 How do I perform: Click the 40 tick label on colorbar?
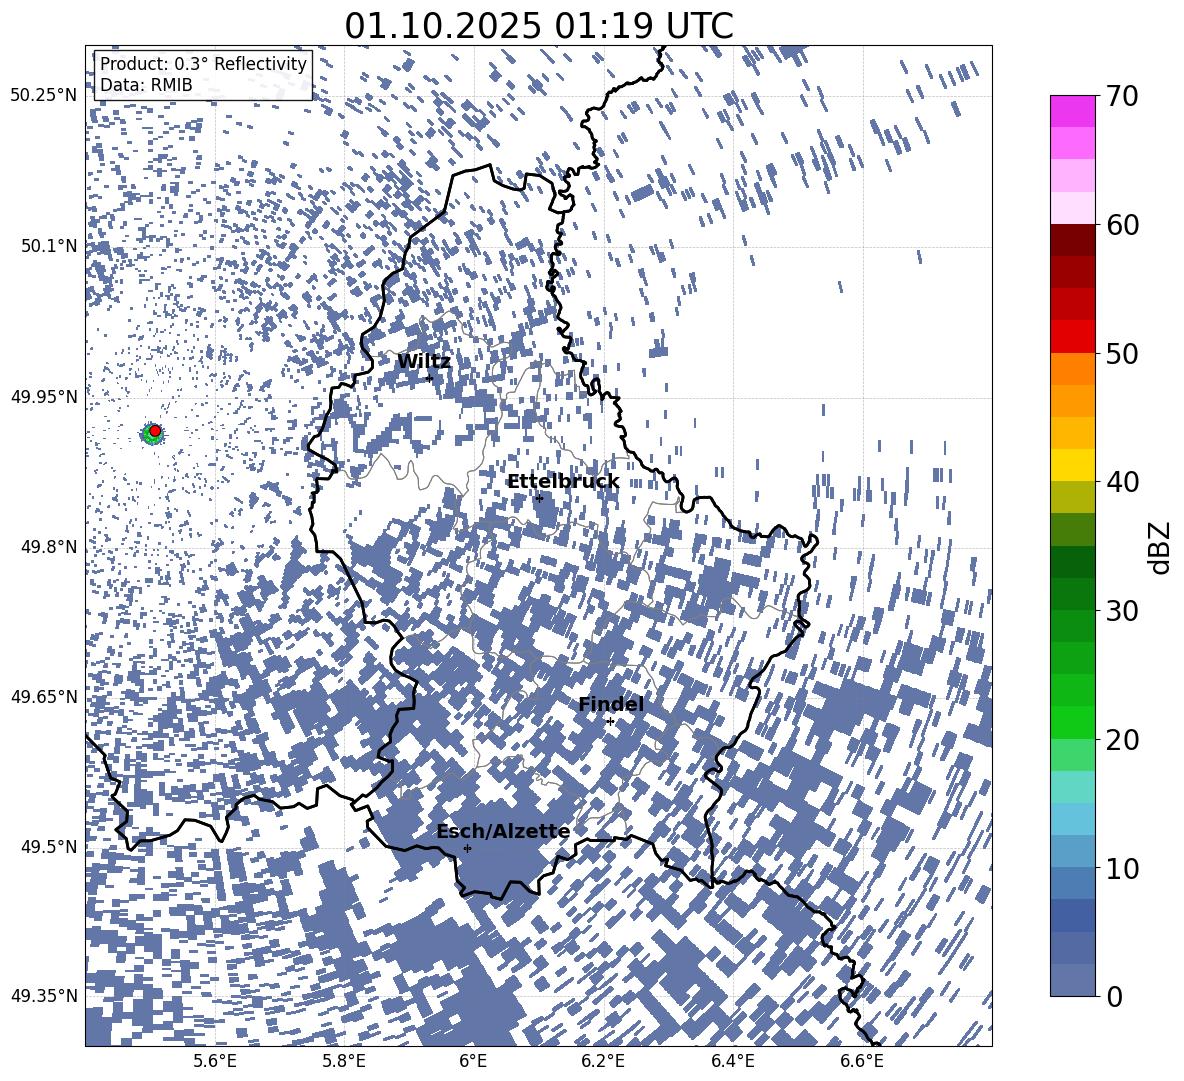(1122, 482)
